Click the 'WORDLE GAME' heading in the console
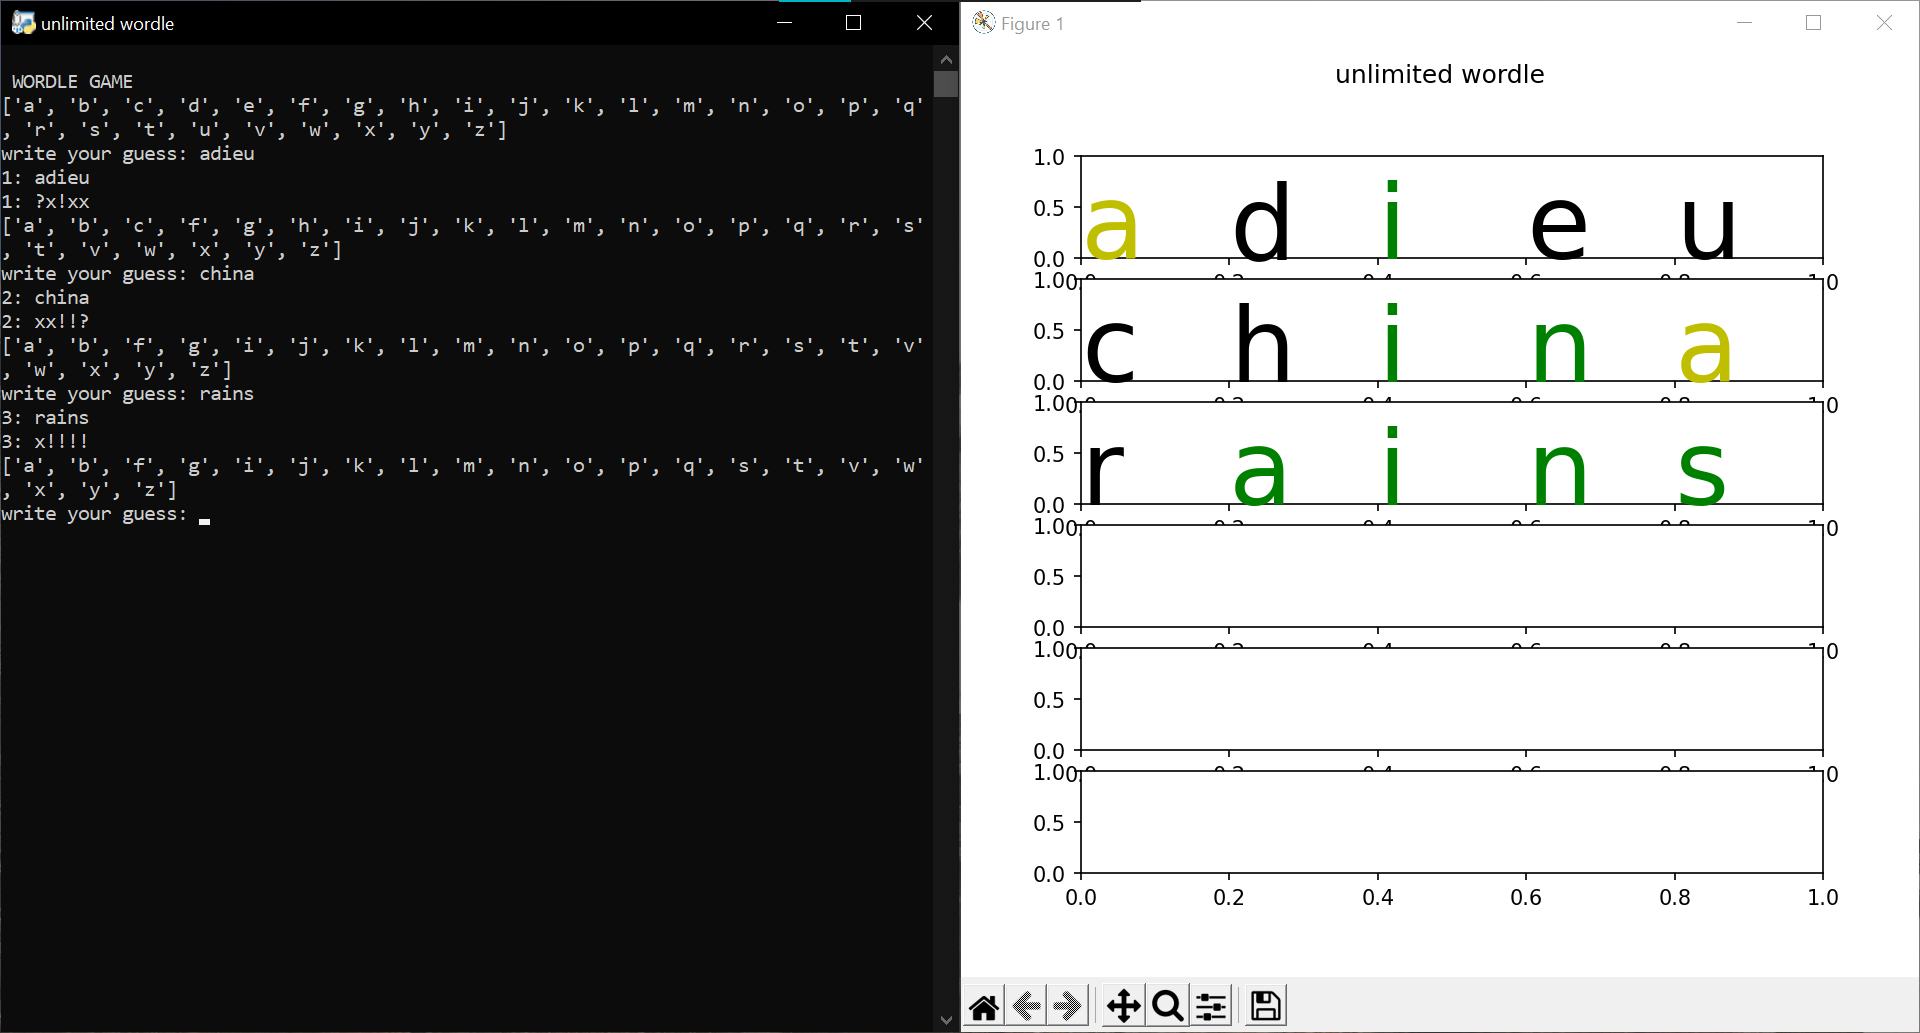This screenshot has width=1920, height=1033. (x=72, y=82)
